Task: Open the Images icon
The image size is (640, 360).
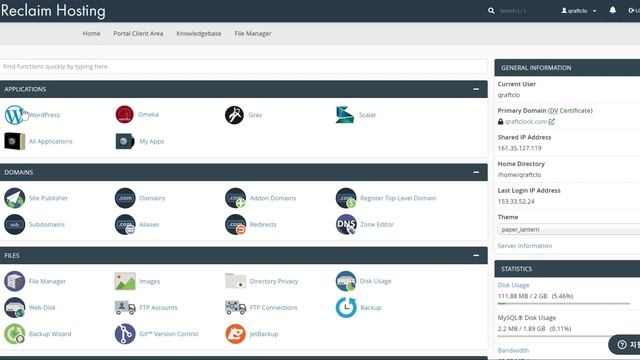Action: [x=125, y=281]
